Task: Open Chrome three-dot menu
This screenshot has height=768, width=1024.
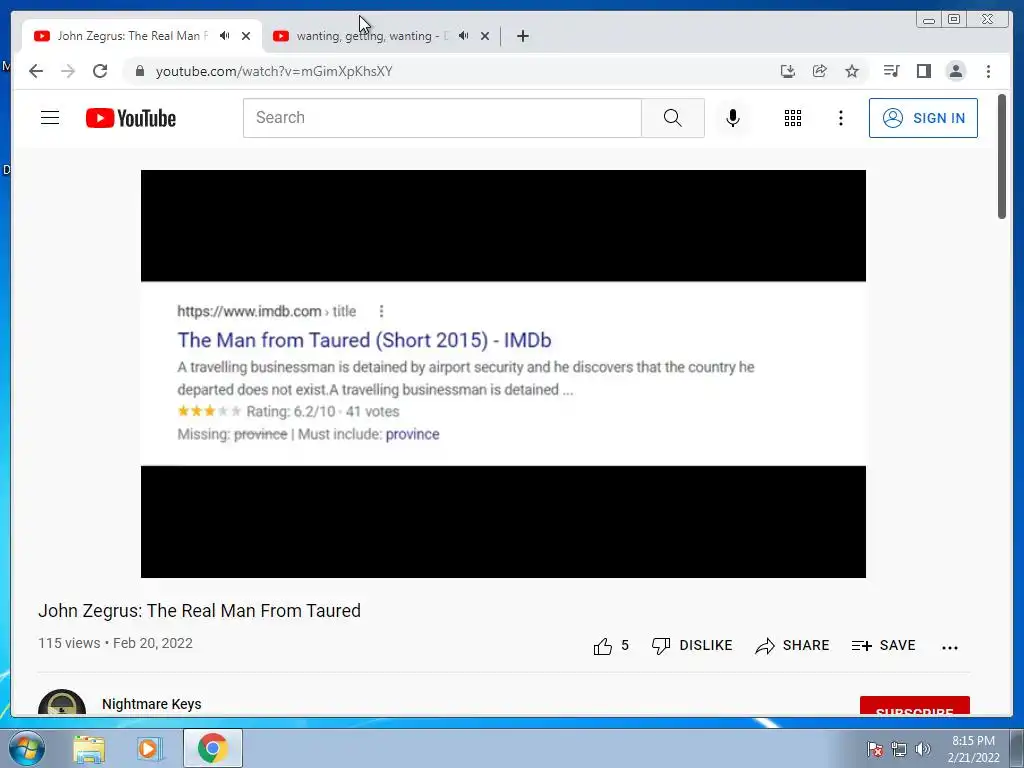Action: click(x=988, y=71)
